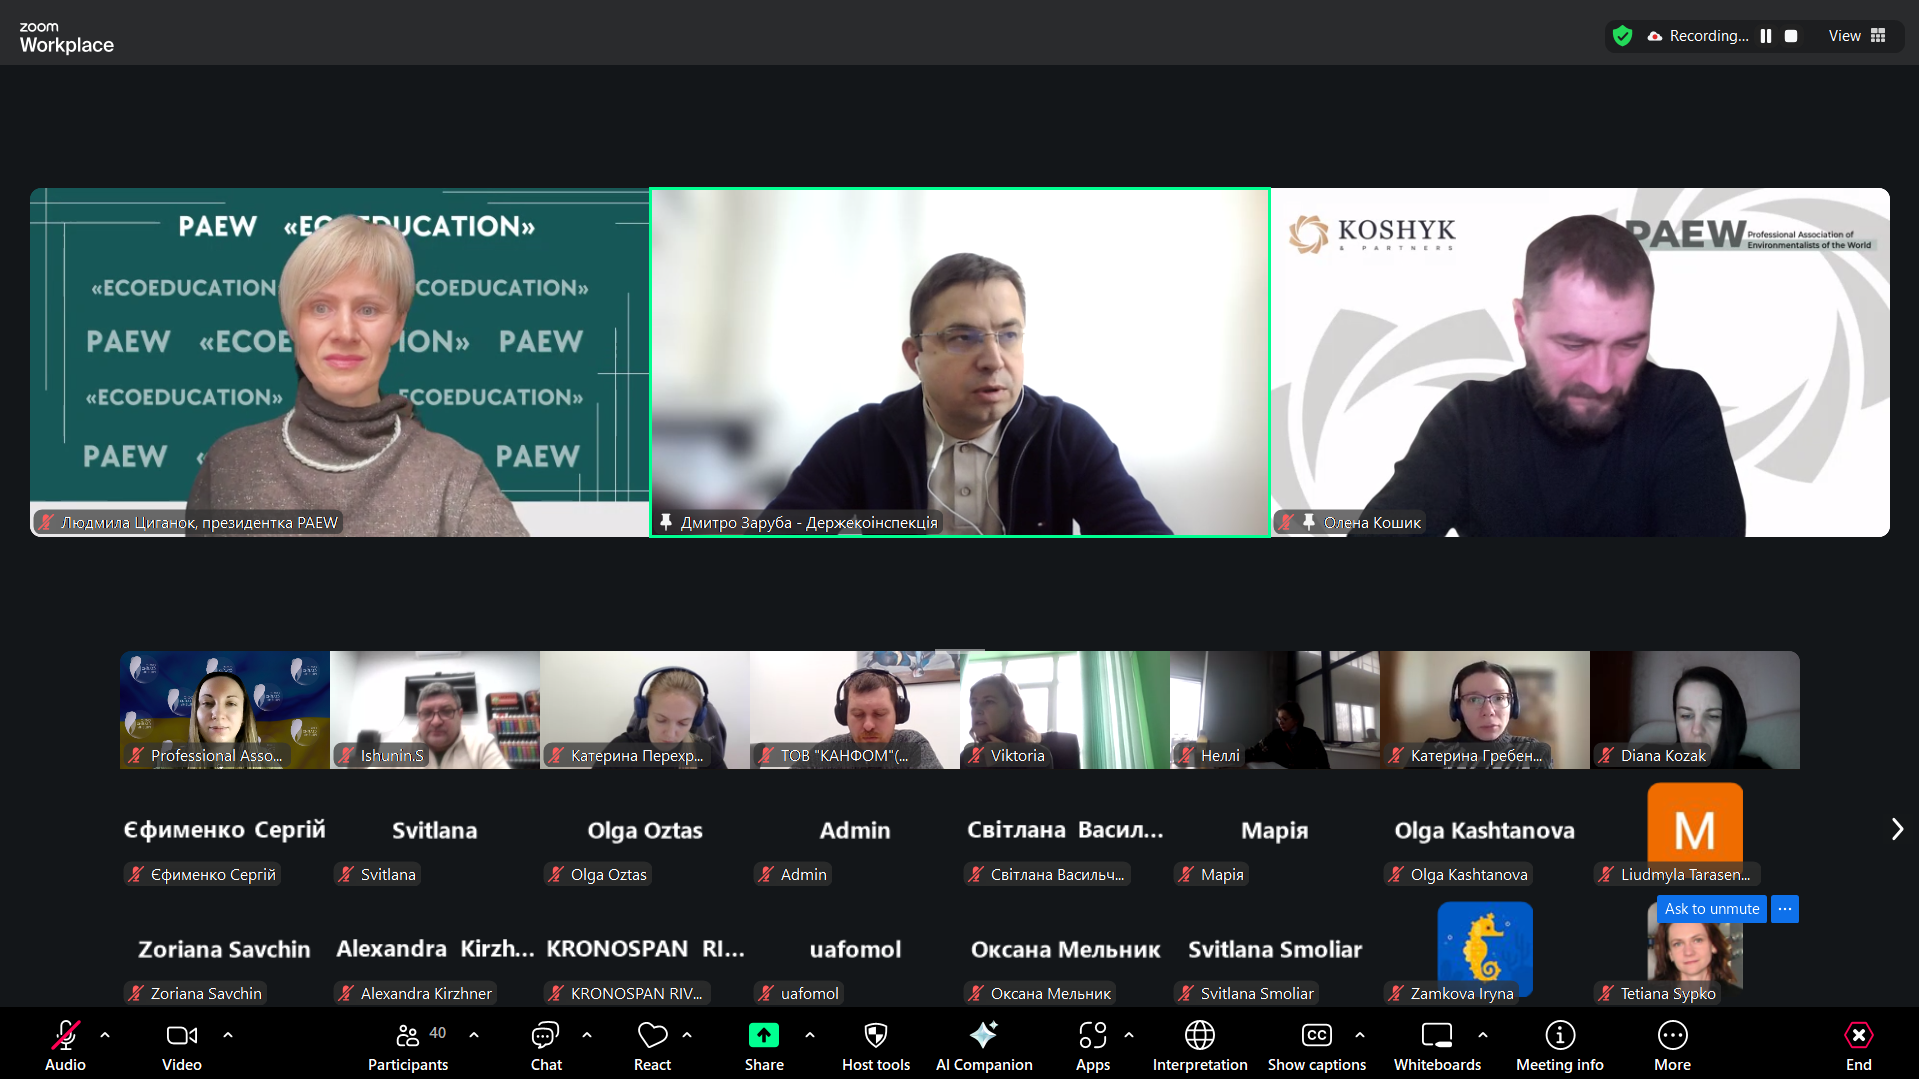The image size is (1919, 1079).
Task: Expand audio options arrow next to Audio
Action: point(105,1035)
